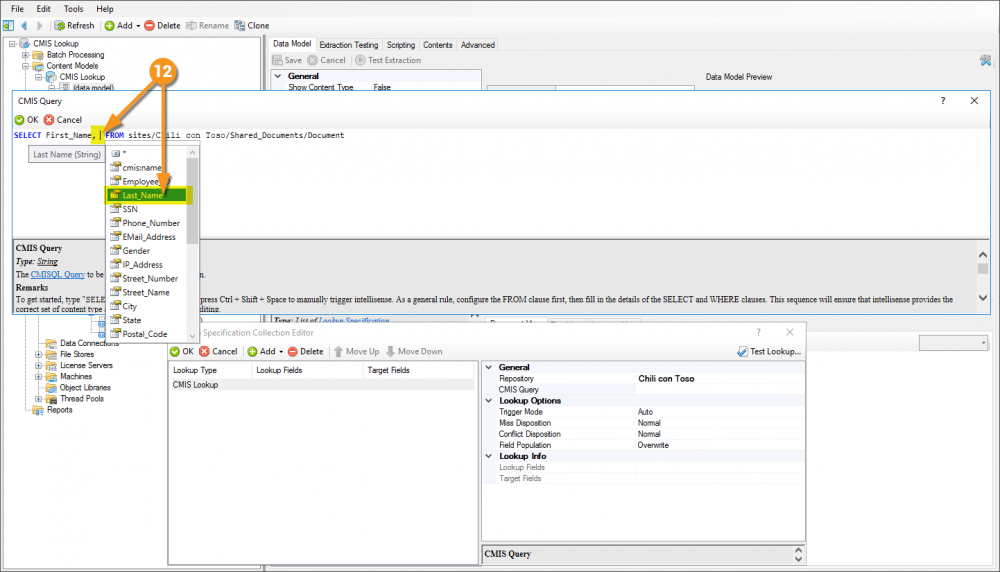Switch to the Extraction Testing tab
Image resolution: width=1000 pixels, height=572 pixels.
pyautogui.click(x=348, y=45)
